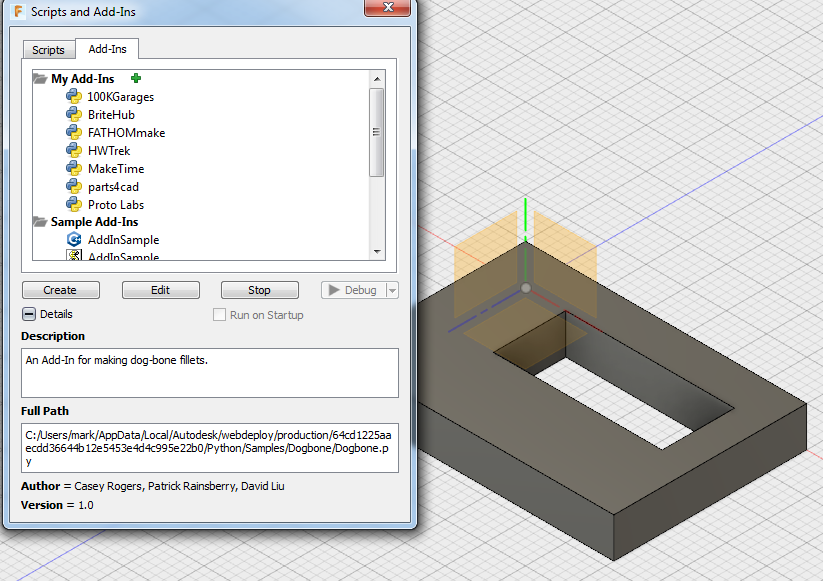Select the Proto Labs add-in

click(x=116, y=205)
